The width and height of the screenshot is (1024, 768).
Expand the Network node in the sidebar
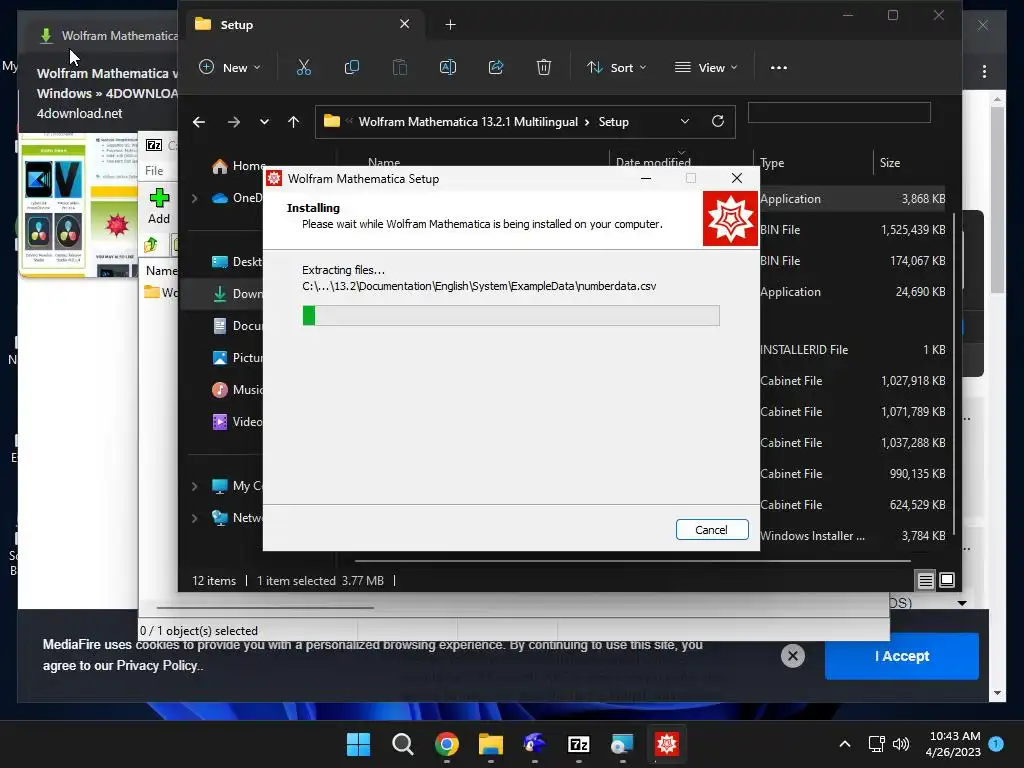click(194, 518)
